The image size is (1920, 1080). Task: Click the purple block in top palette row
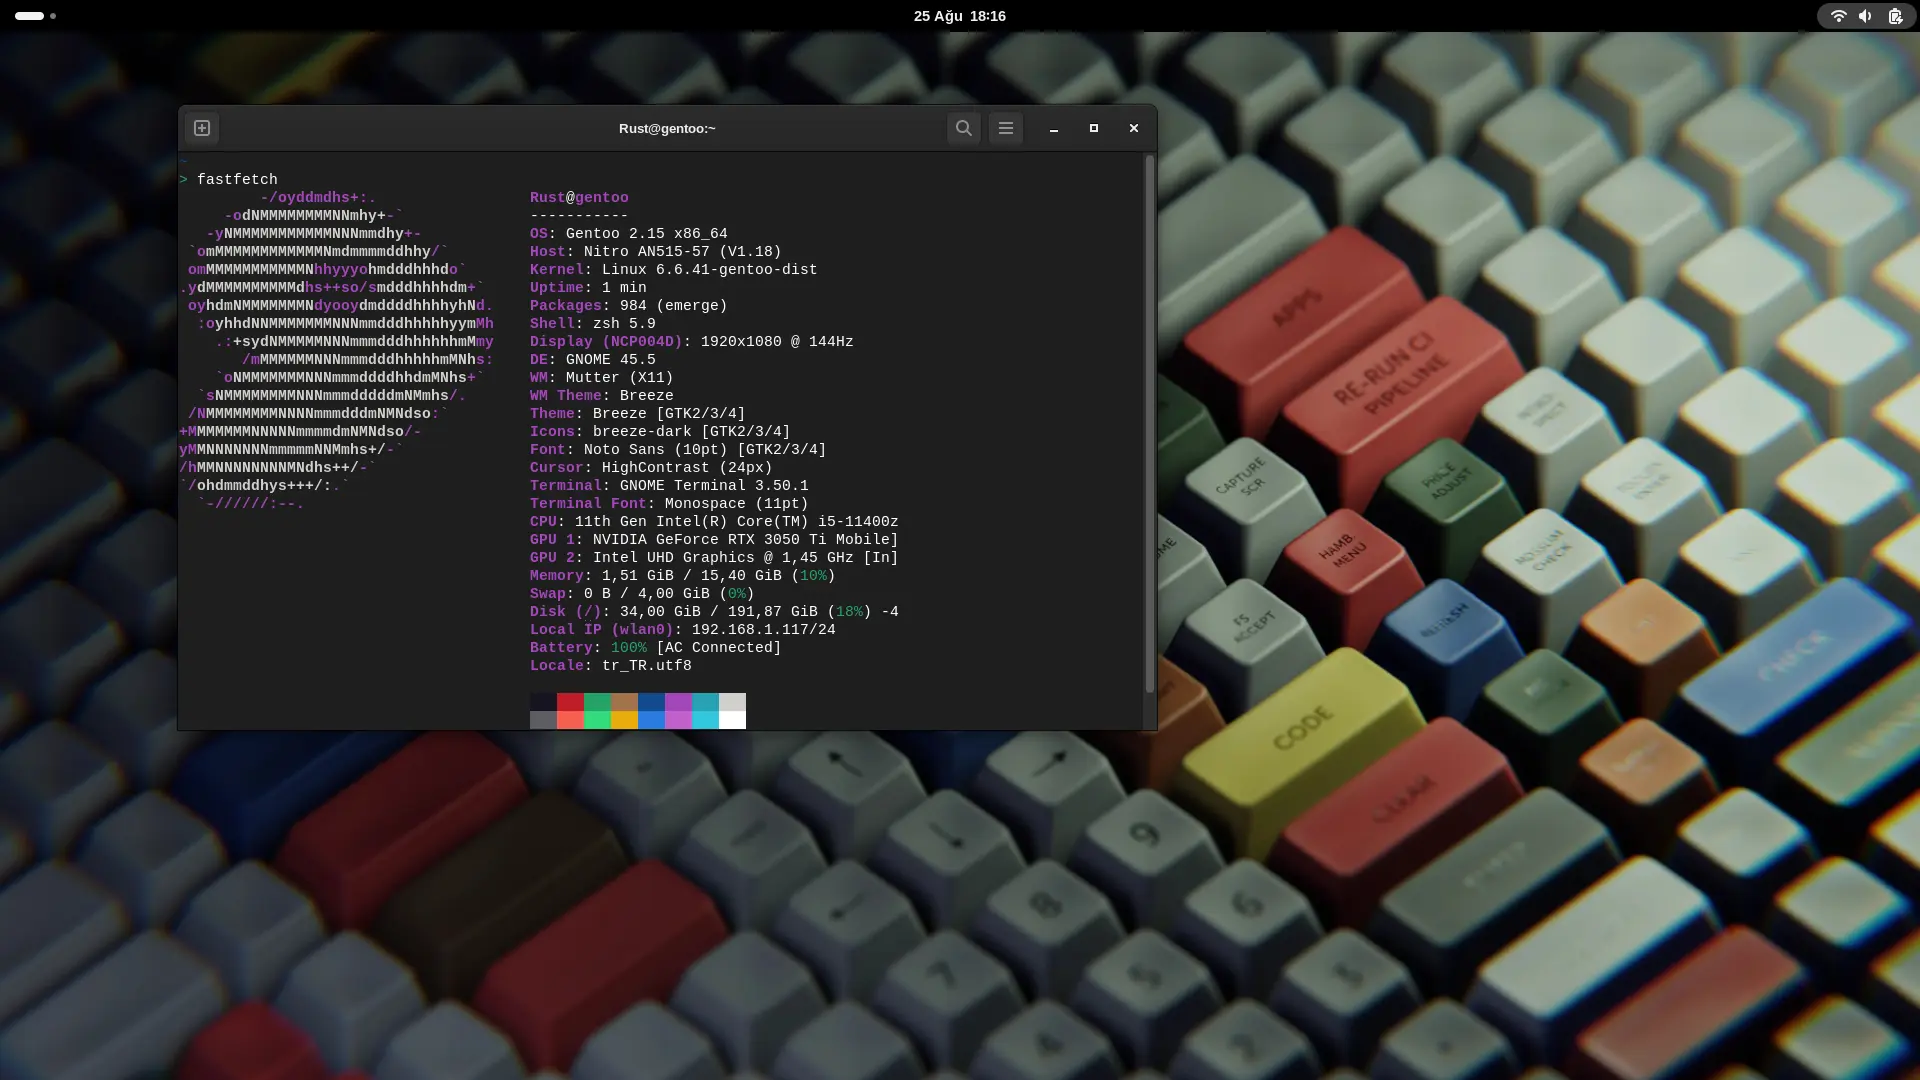pos(678,702)
